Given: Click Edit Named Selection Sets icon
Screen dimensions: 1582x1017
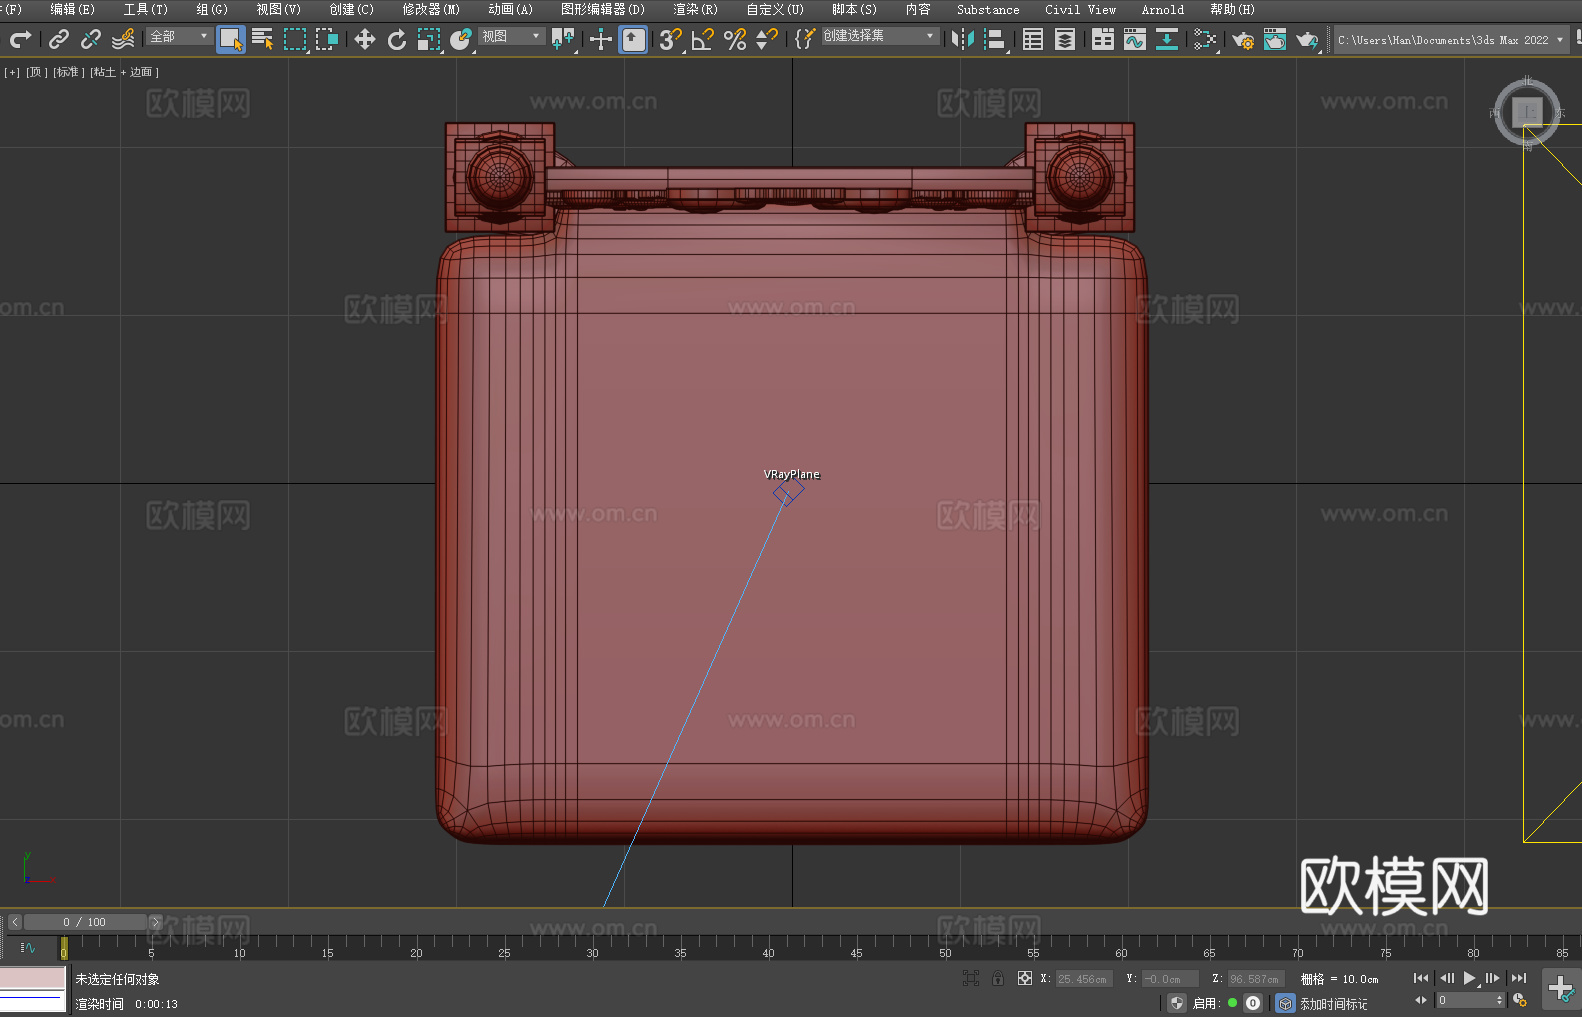Looking at the screenshot, I should (805, 39).
